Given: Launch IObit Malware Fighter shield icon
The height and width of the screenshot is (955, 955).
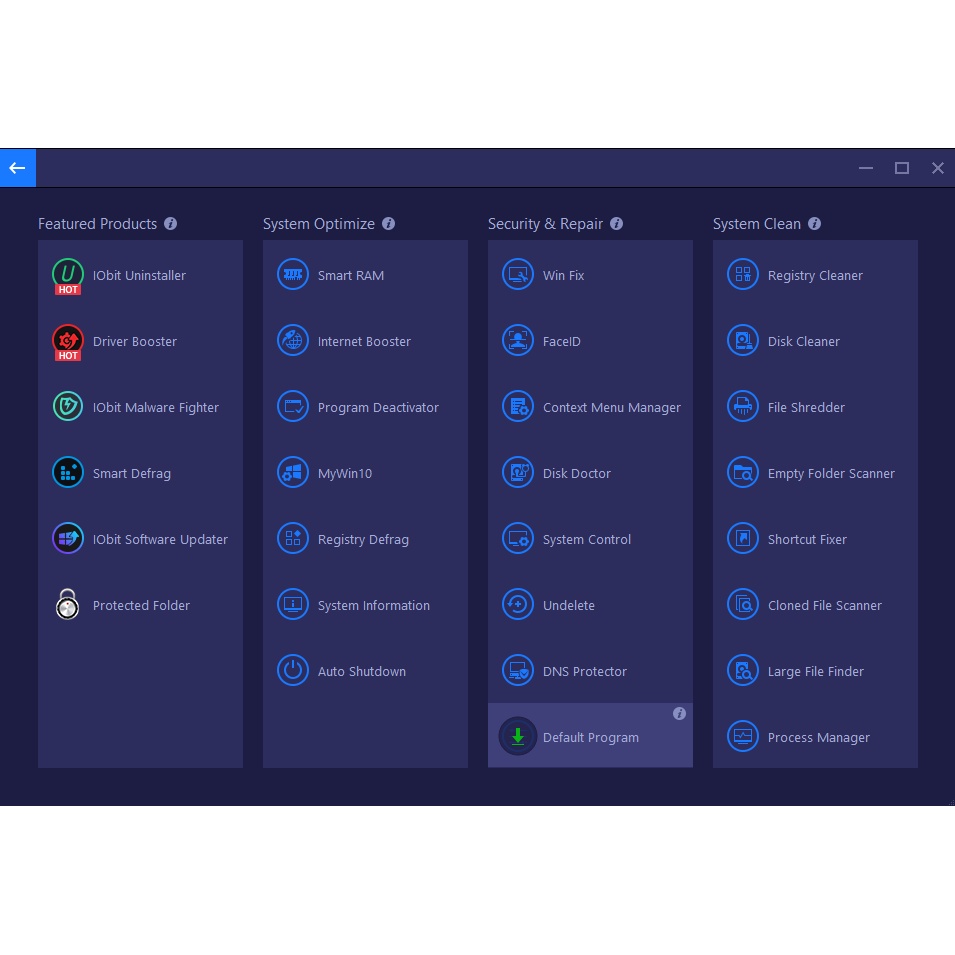Looking at the screenshot, I should tap(68, 407).
